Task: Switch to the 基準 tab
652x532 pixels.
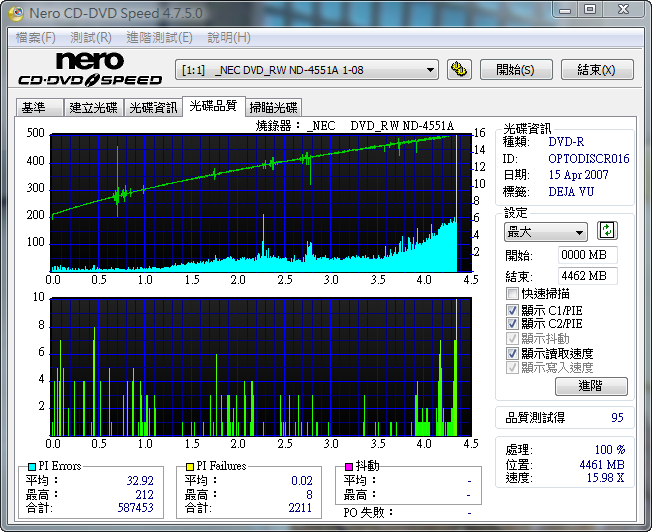Action: [x=40, y=108]
